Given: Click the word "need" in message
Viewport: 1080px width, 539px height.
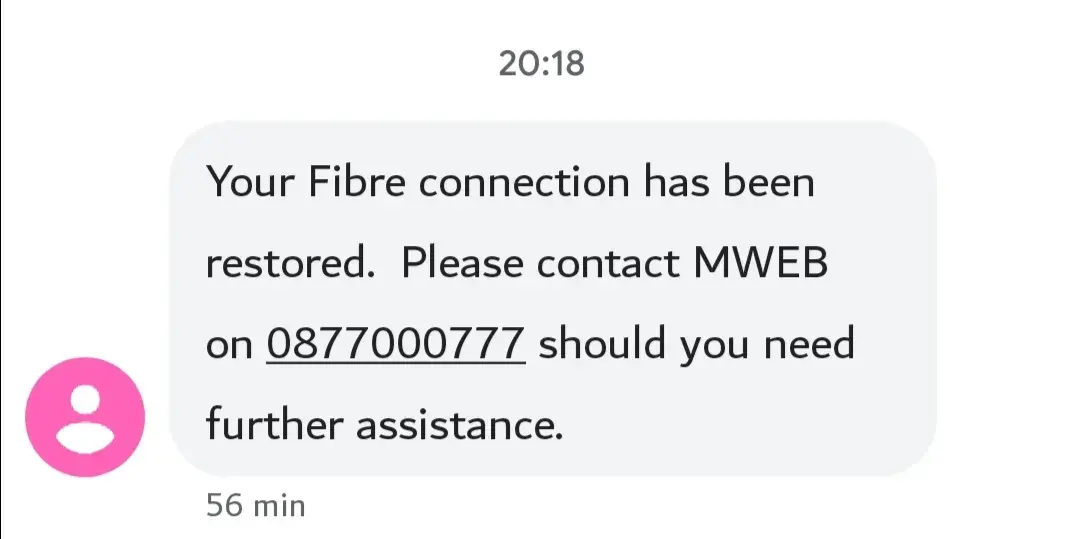Looking at the screenshot, I should coord(810,345).
